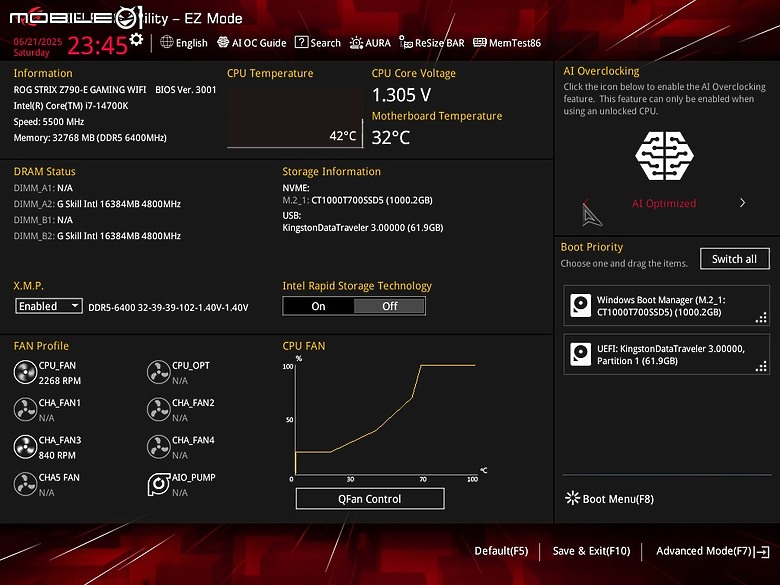The width and height of the screenshot is (780, 585).
Task: Click the Switch all button
Action: click(734, 259)
